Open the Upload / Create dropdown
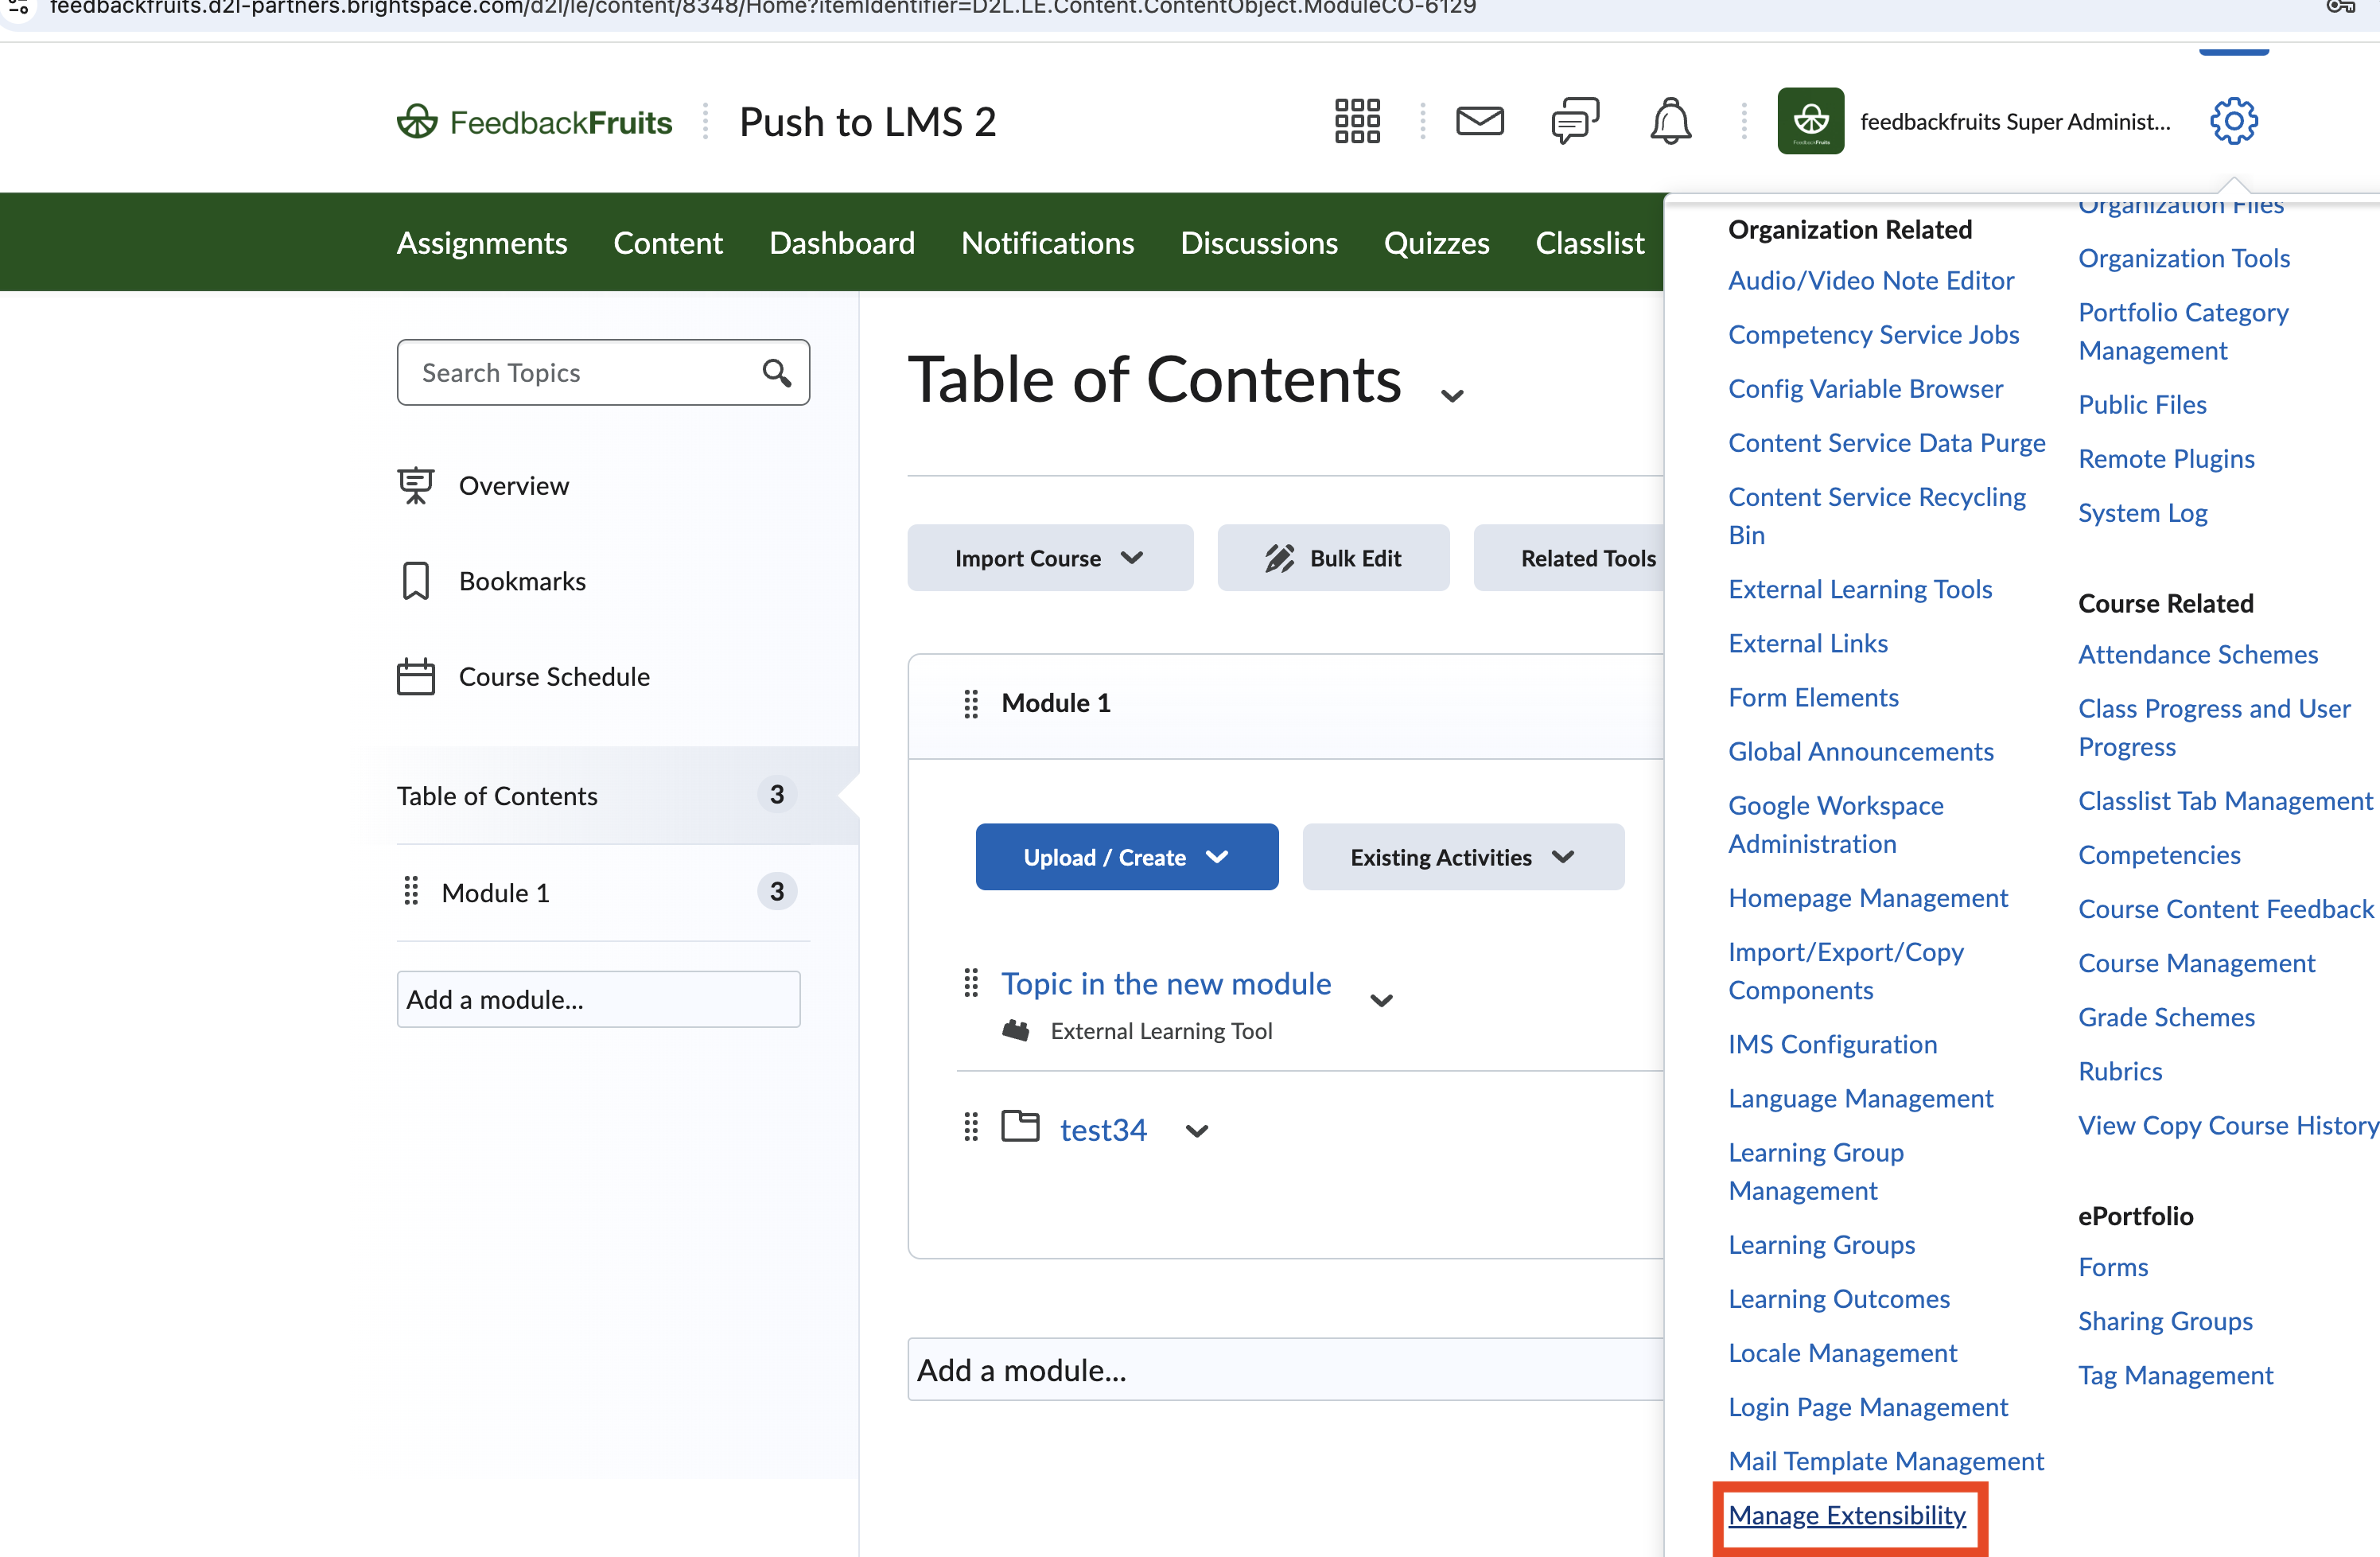Image resolution: width=2380 pixels, height=1557 pixels. click(1127, 857)
